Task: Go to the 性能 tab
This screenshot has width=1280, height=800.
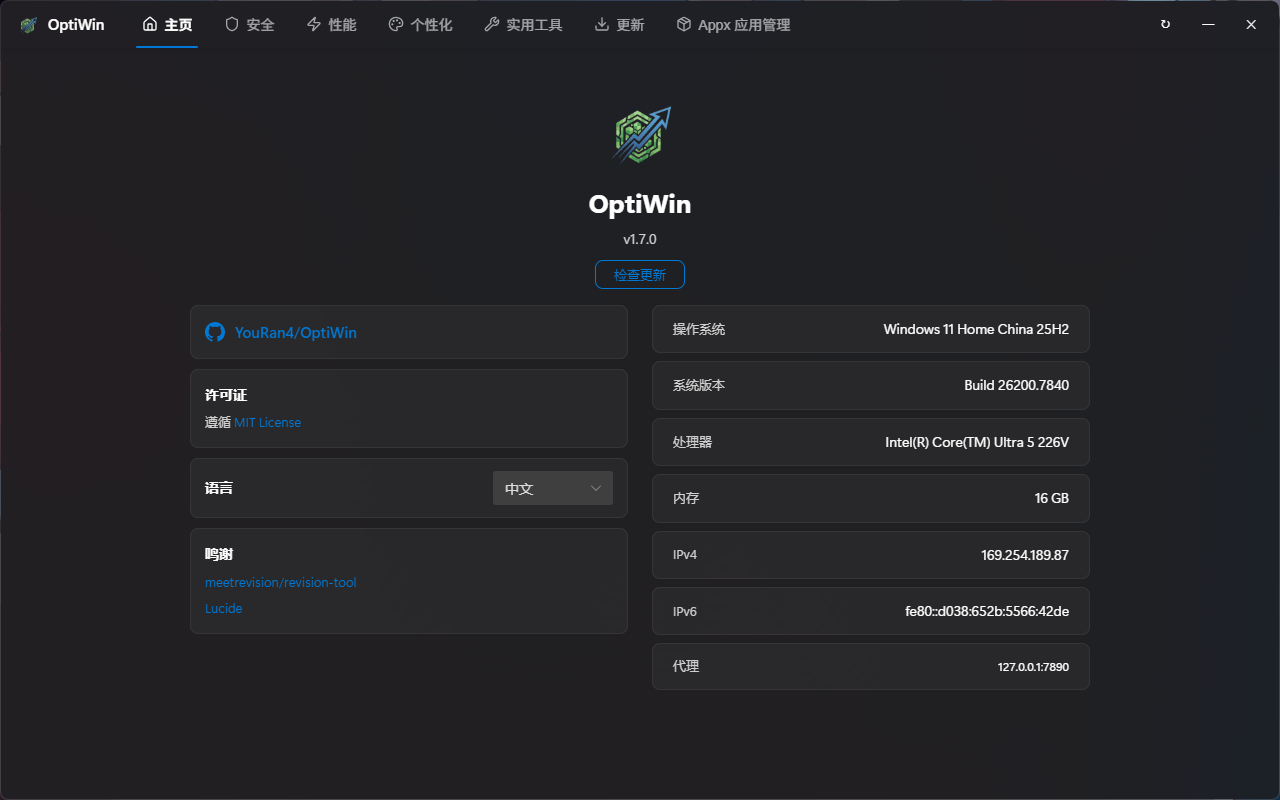Action: [331, 25]
